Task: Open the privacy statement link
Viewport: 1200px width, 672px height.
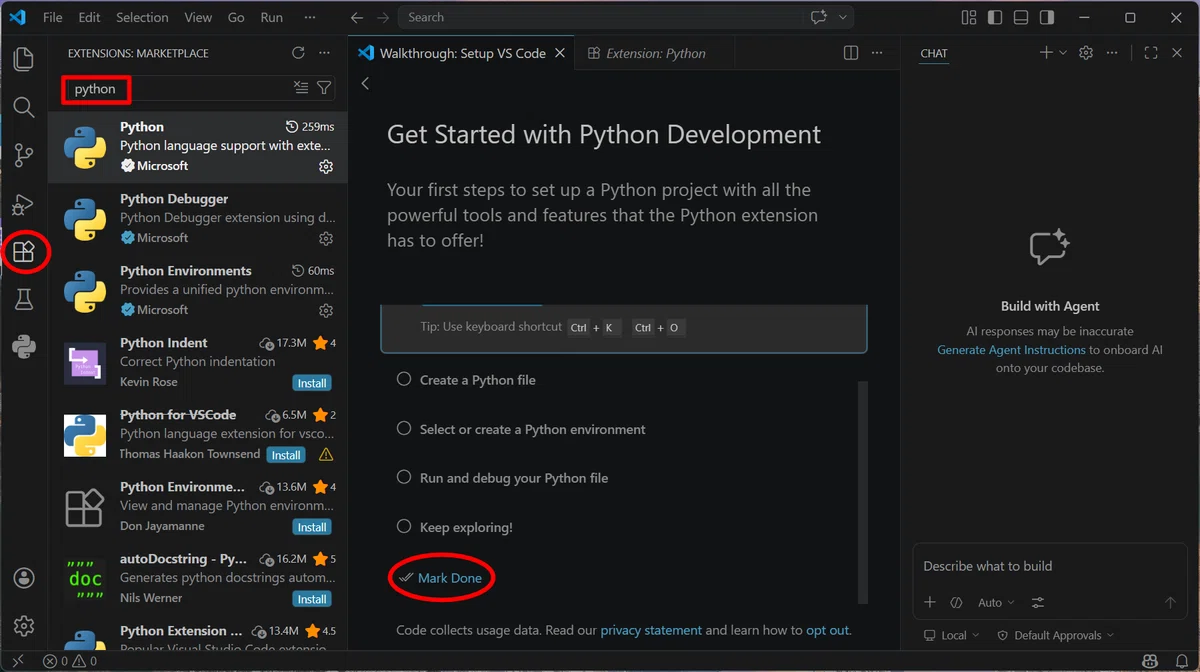Action: click(651, 630)
